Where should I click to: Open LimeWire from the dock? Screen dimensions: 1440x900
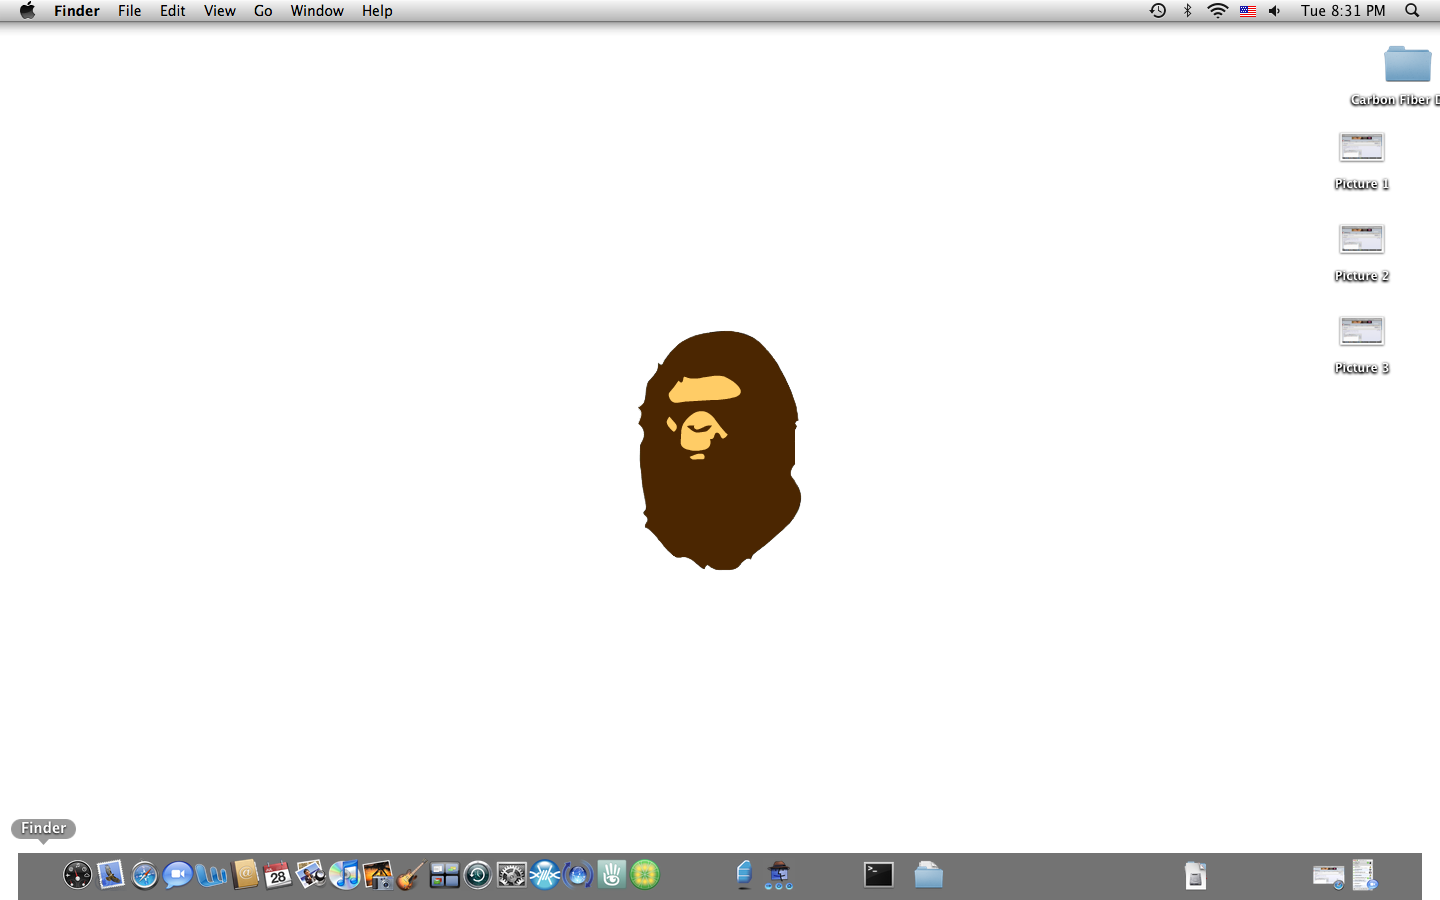[x=645, y=875]
